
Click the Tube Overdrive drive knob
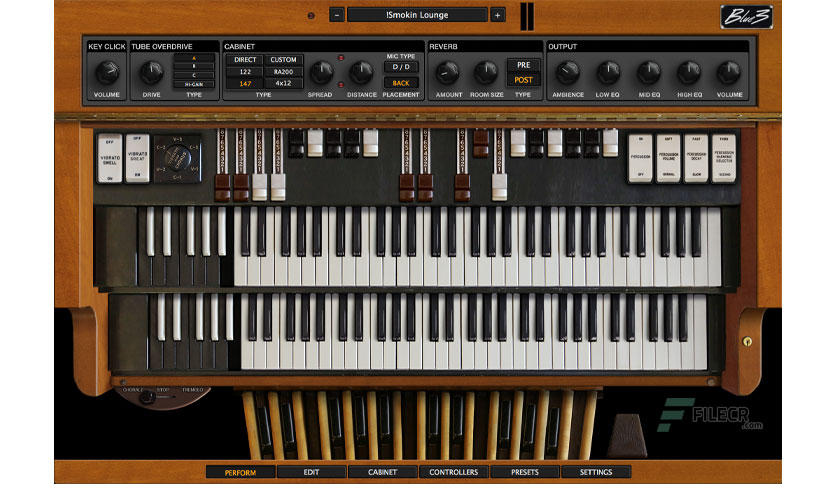click(151, 73)
